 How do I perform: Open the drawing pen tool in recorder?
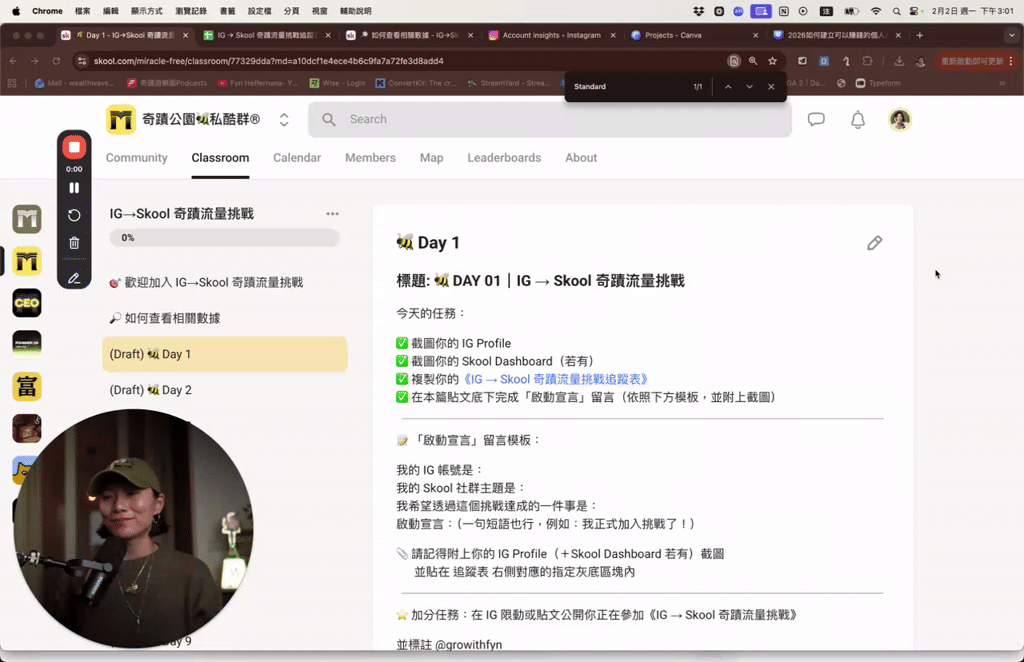tap(74, 278)
